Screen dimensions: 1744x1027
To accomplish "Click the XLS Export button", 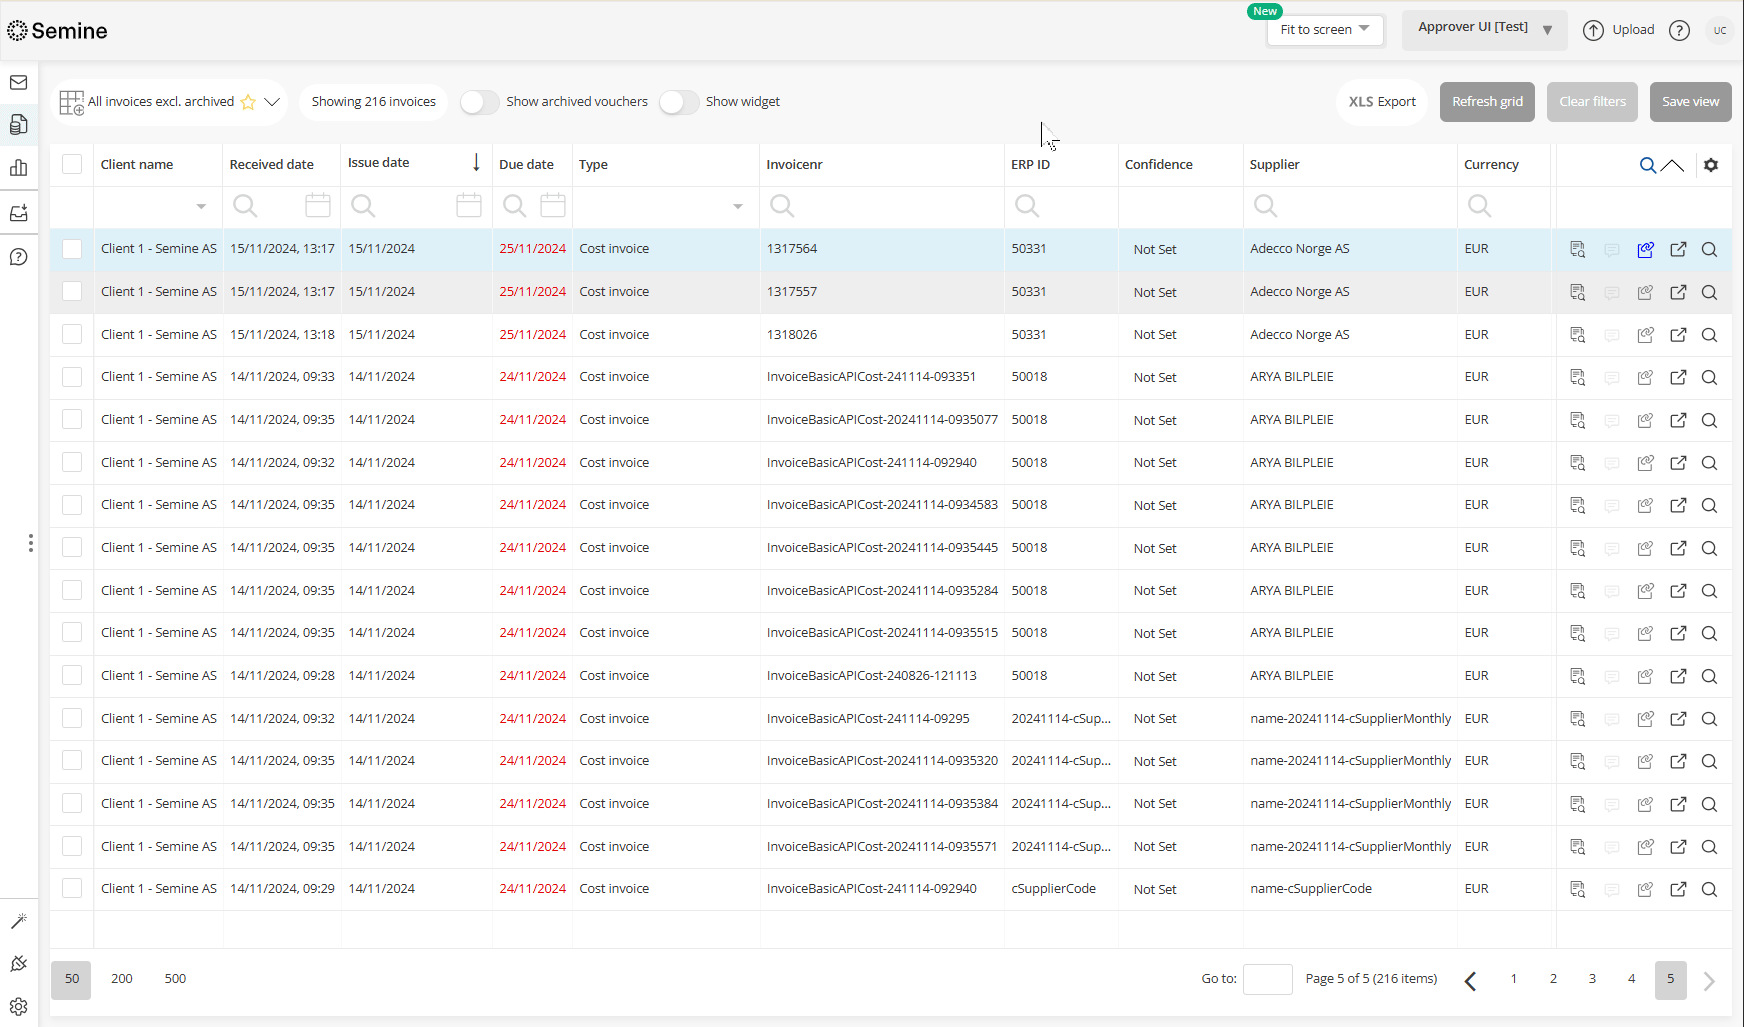I will [x=1381, y=102].
